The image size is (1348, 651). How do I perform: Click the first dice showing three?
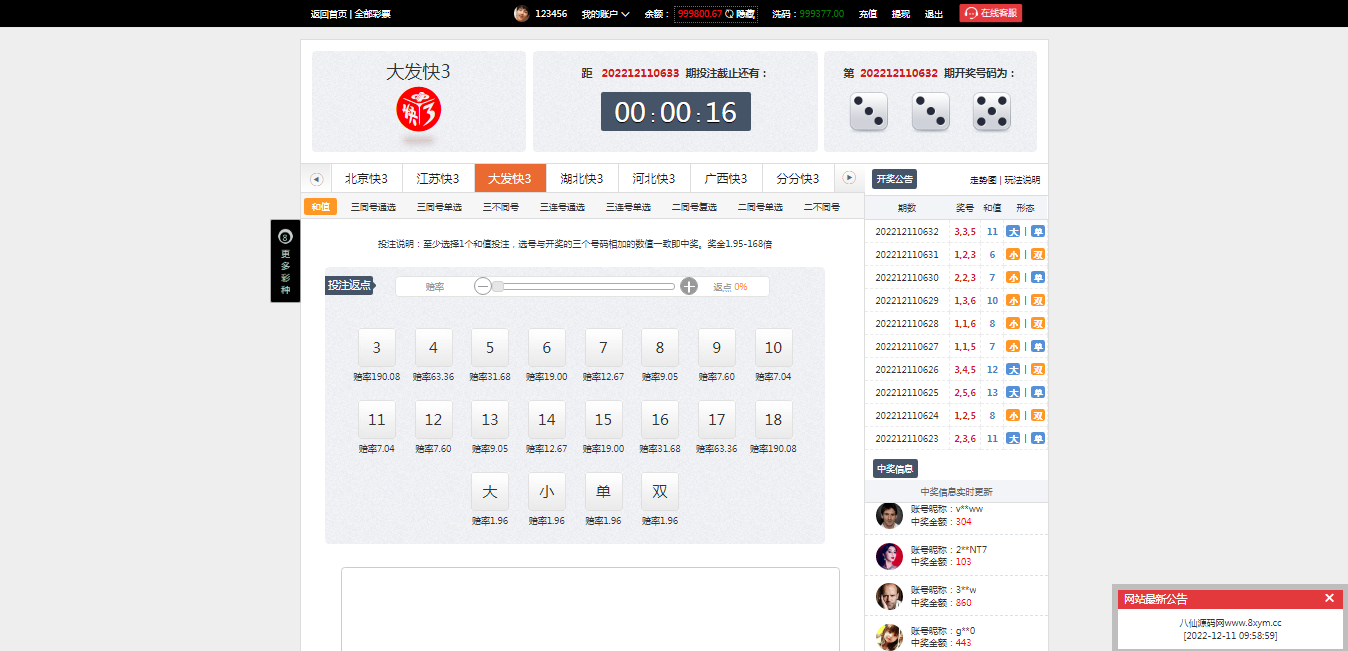tap(868, 111)
